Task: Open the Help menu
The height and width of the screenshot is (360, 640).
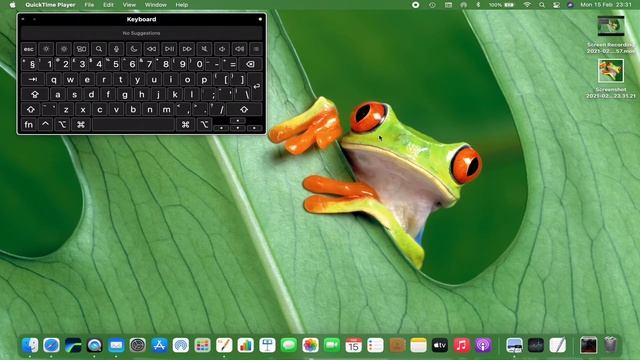Action: (x=182, y=5)
